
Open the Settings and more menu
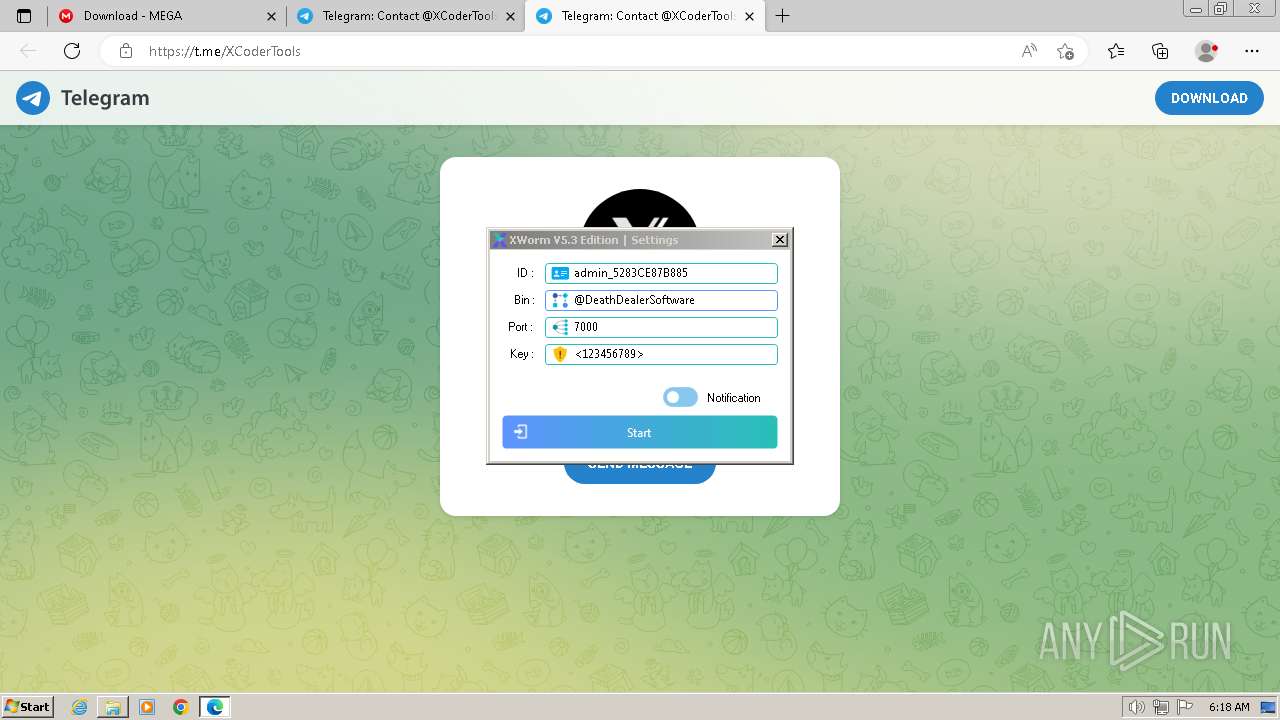[1252, 51]
